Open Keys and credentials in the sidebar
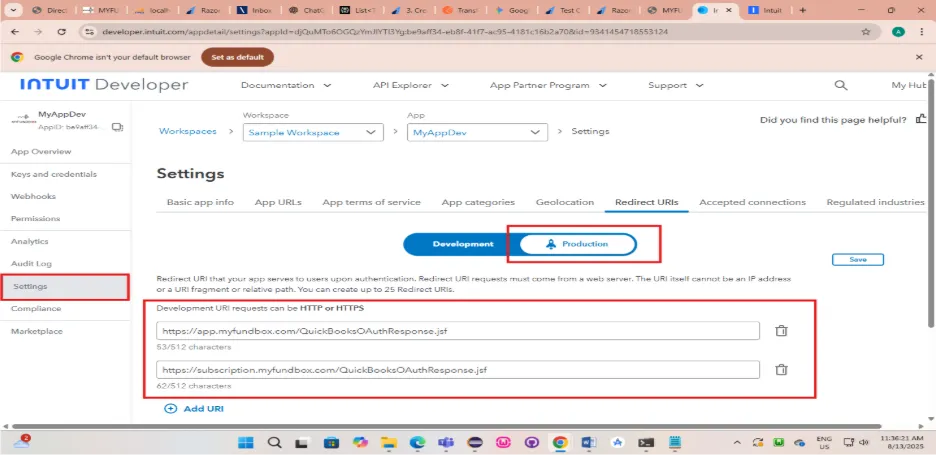The height and width of the screenshot is (456, 936). coord(54,174)
